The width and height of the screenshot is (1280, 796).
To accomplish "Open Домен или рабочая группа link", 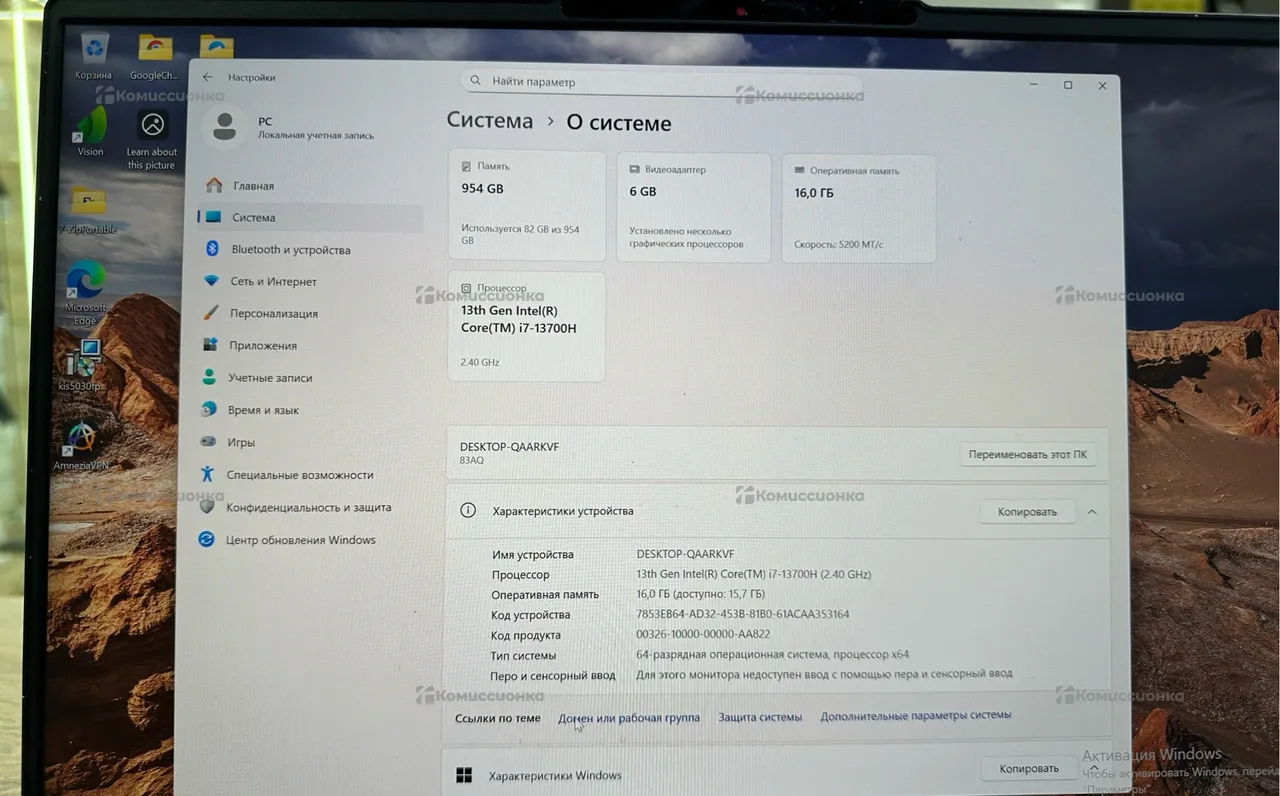I will [x=628, y=718].
